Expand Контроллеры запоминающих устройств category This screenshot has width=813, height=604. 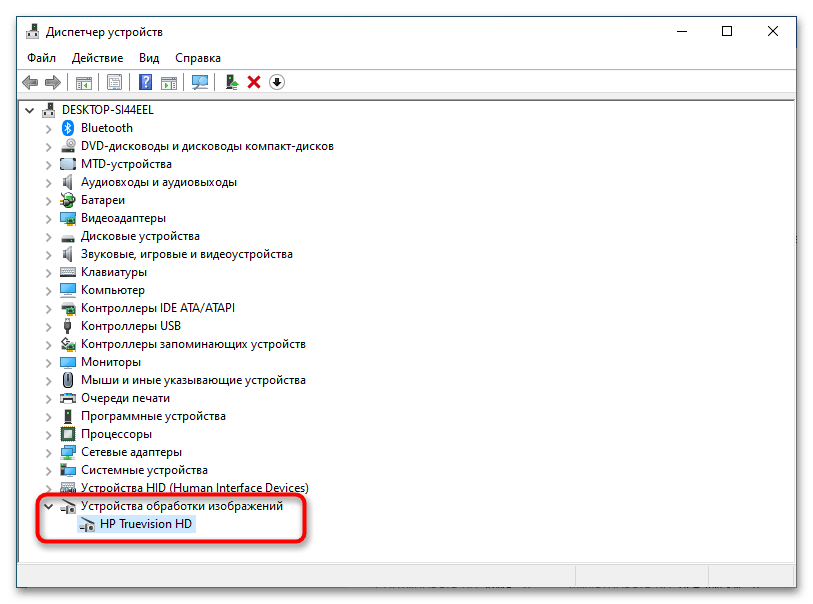[48, 344]
